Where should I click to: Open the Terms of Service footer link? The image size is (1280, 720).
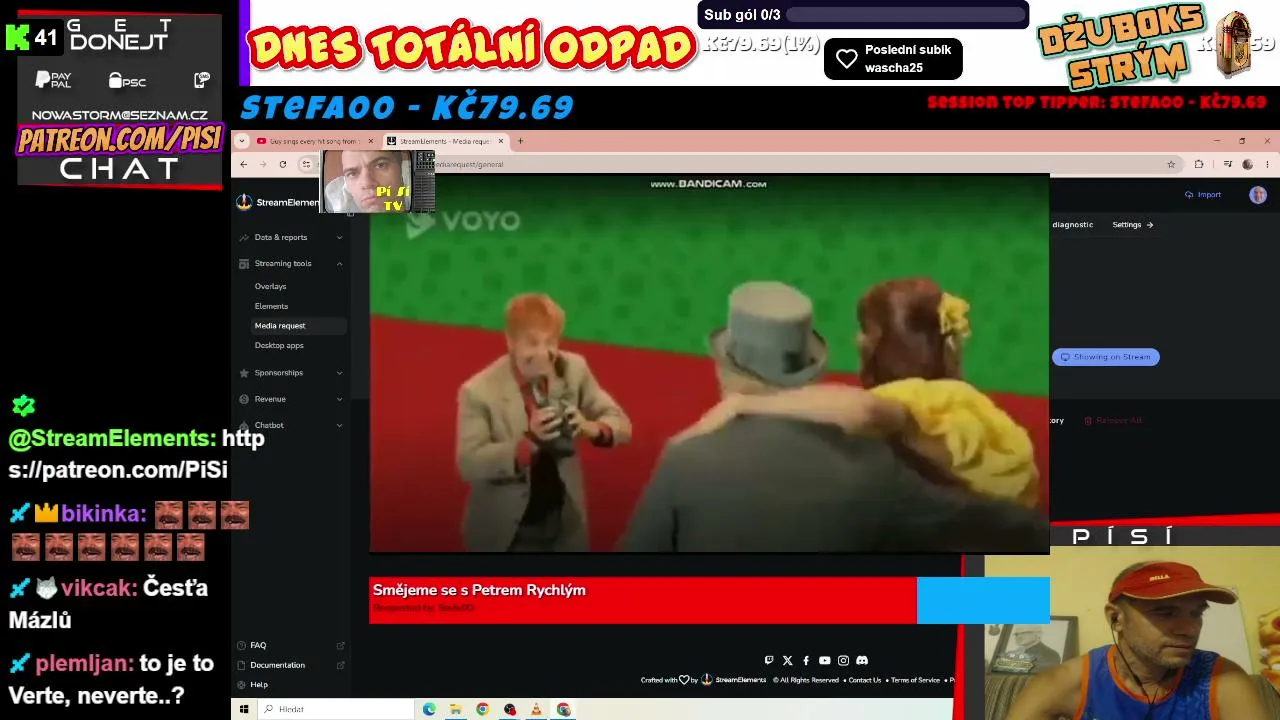coord(915,680)
